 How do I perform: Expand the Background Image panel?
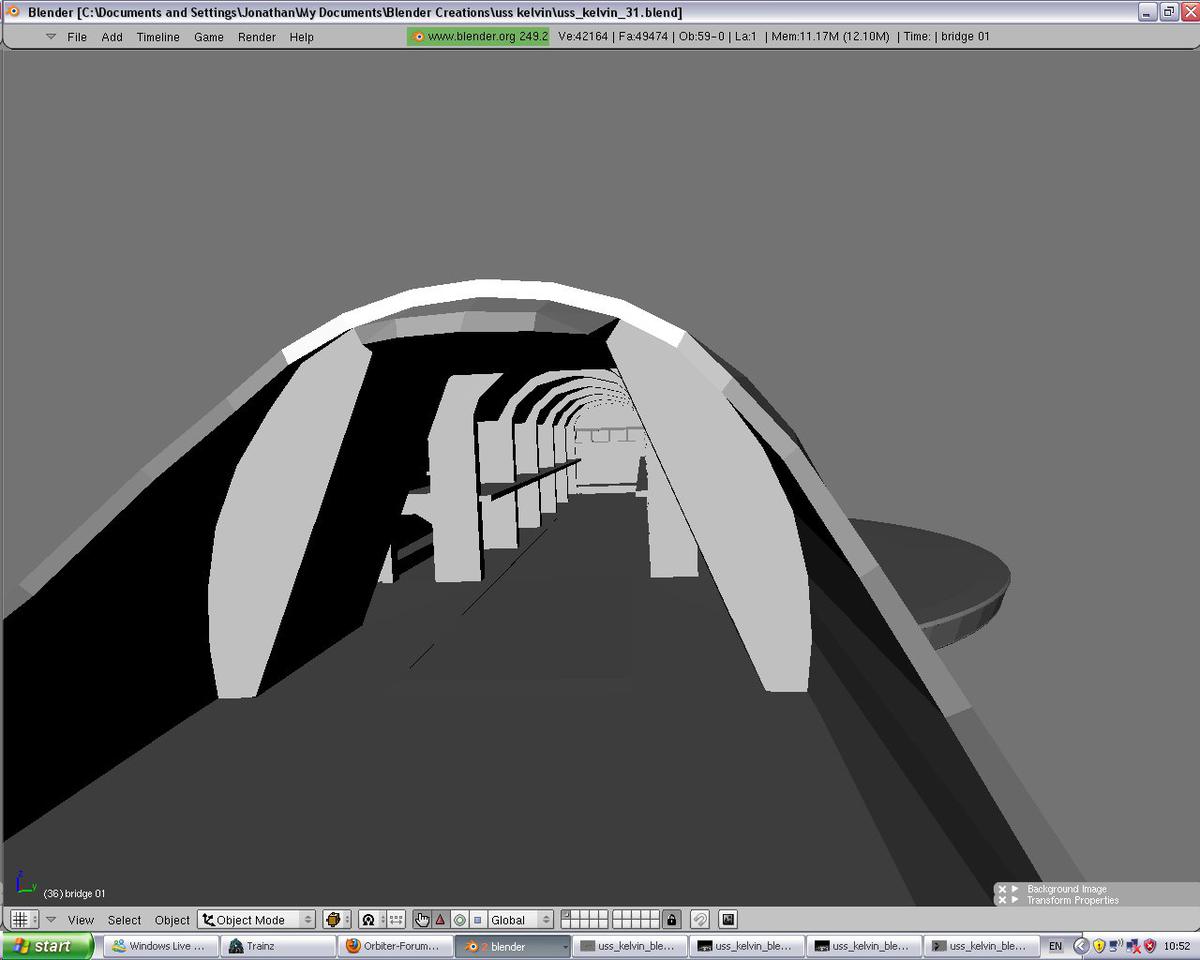tap(1016, 889)
